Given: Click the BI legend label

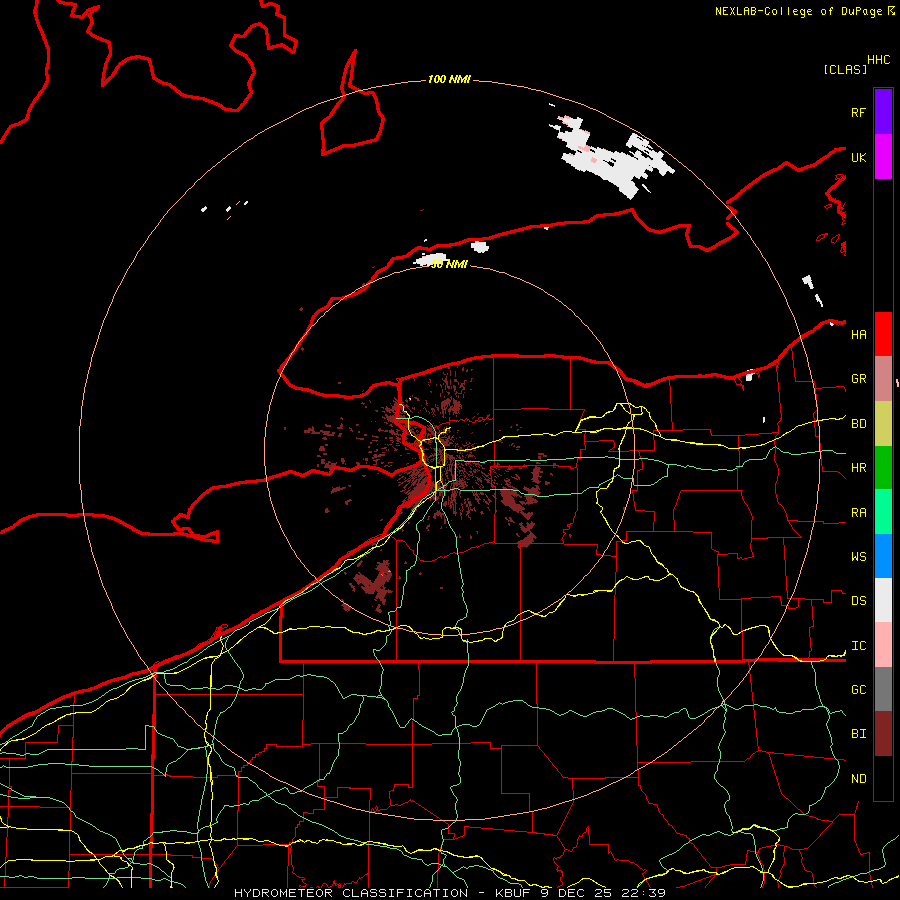Looking at the screenshot, I should tap(858, 734).
